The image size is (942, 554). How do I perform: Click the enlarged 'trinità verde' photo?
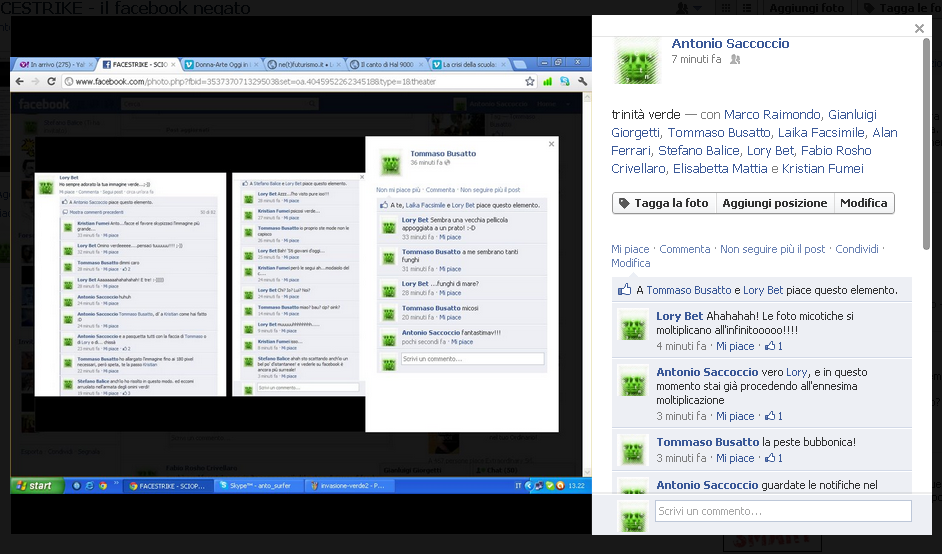(301, 275)
